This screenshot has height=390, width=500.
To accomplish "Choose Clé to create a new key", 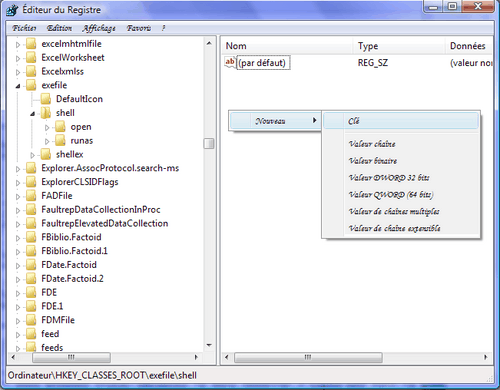I will tap(401, 121).
